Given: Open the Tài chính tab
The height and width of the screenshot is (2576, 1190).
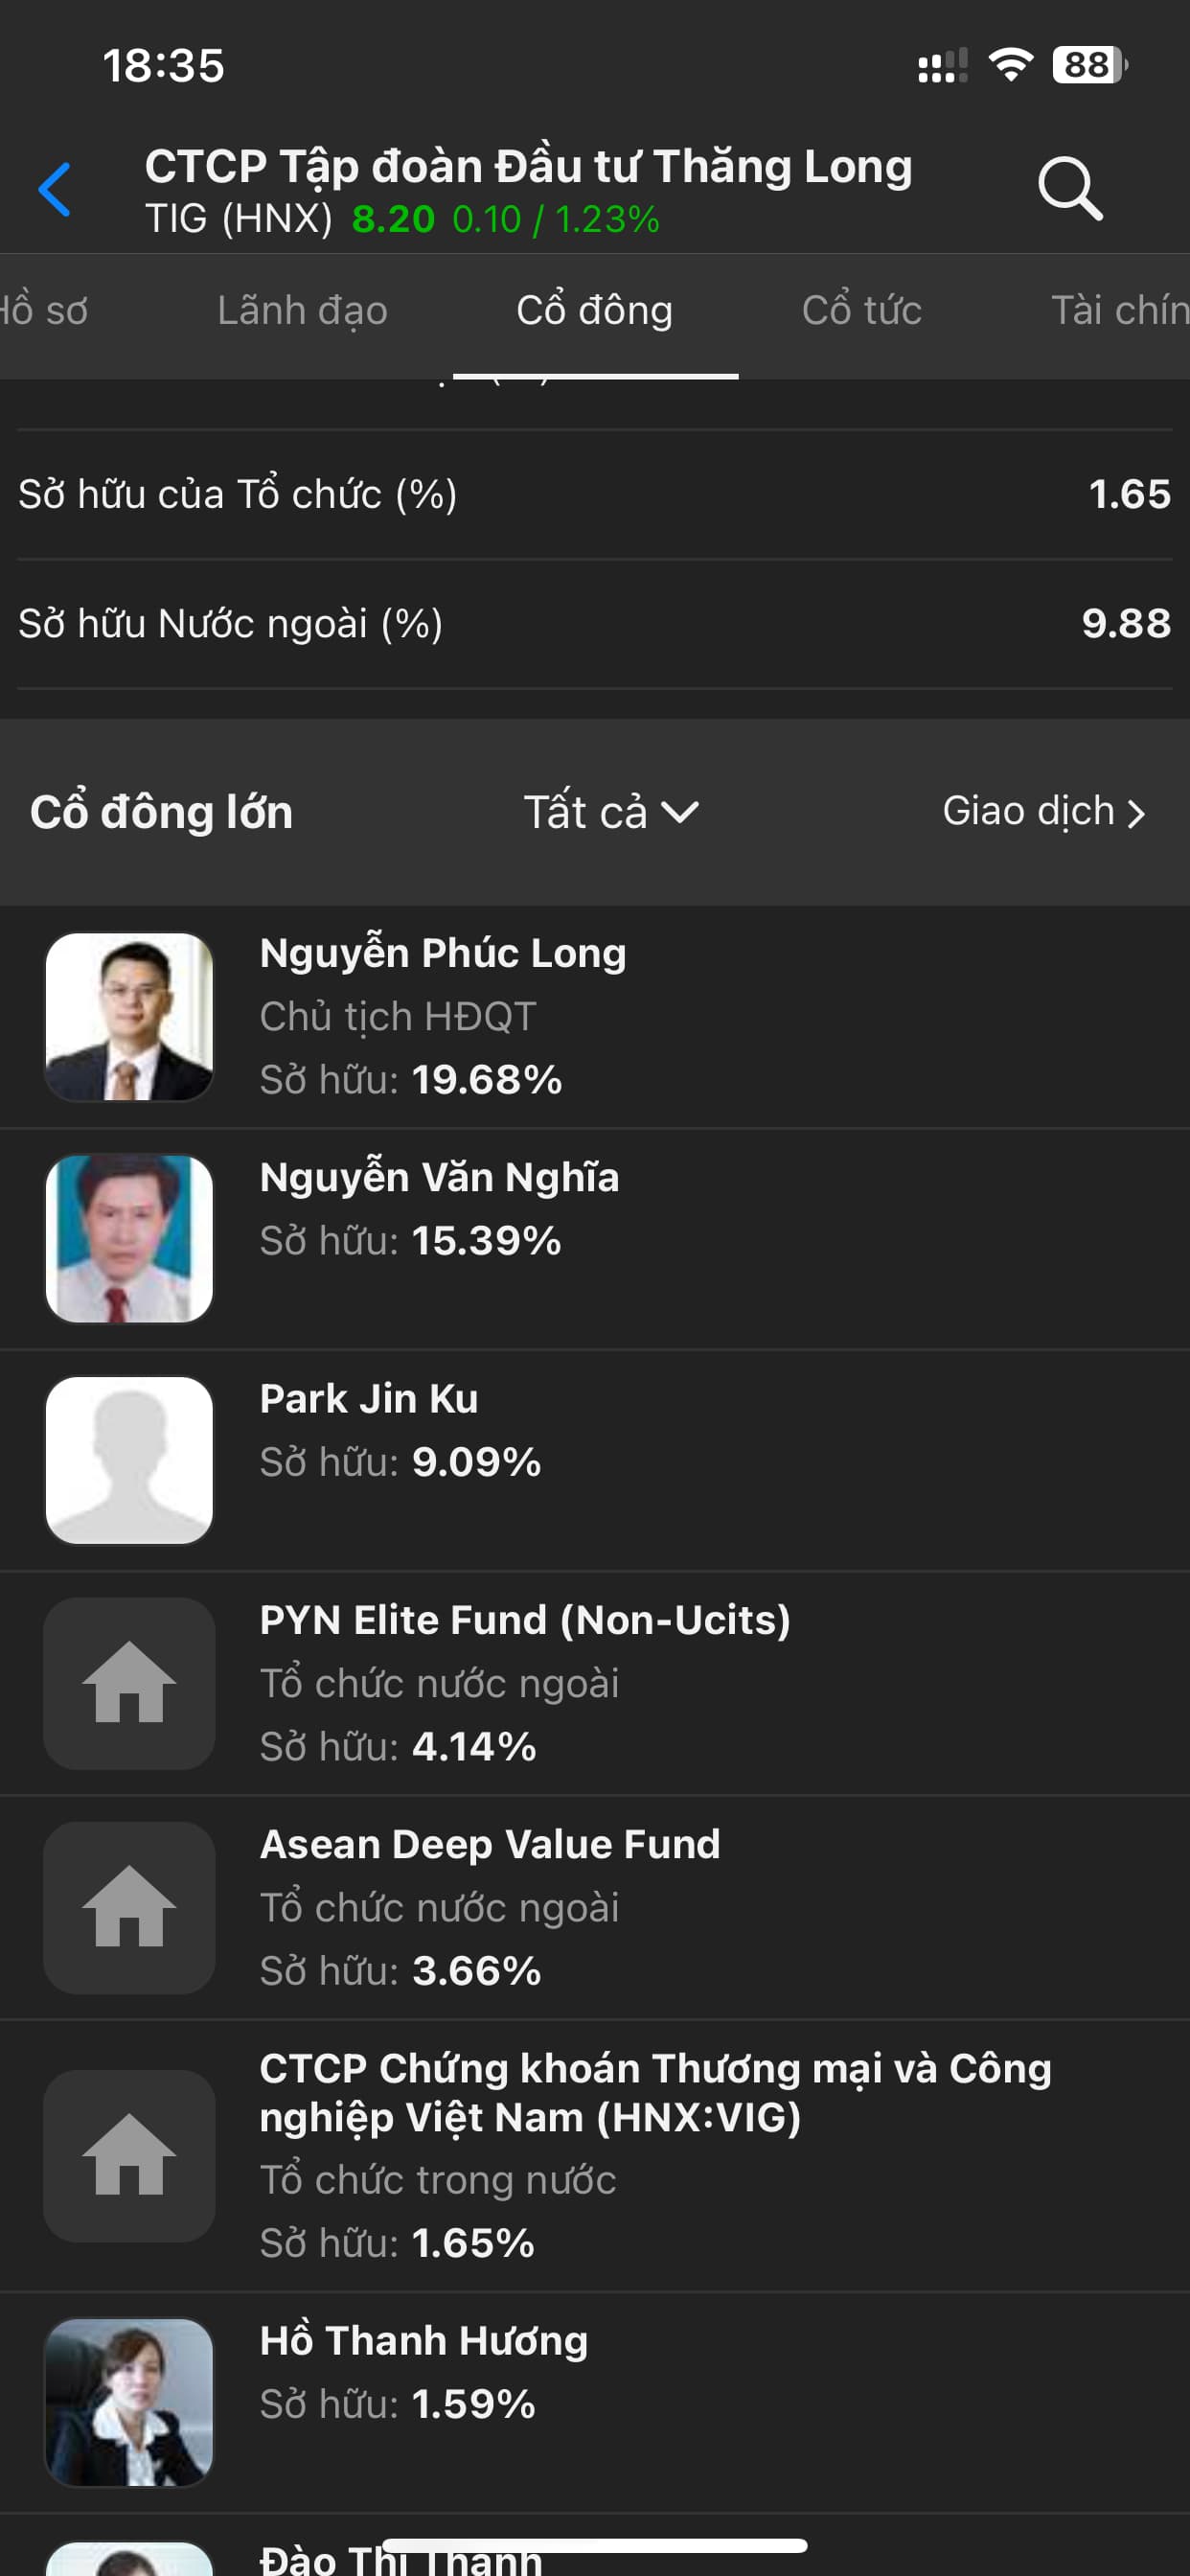Looking at the screenshot, I should click(1118, 311).
